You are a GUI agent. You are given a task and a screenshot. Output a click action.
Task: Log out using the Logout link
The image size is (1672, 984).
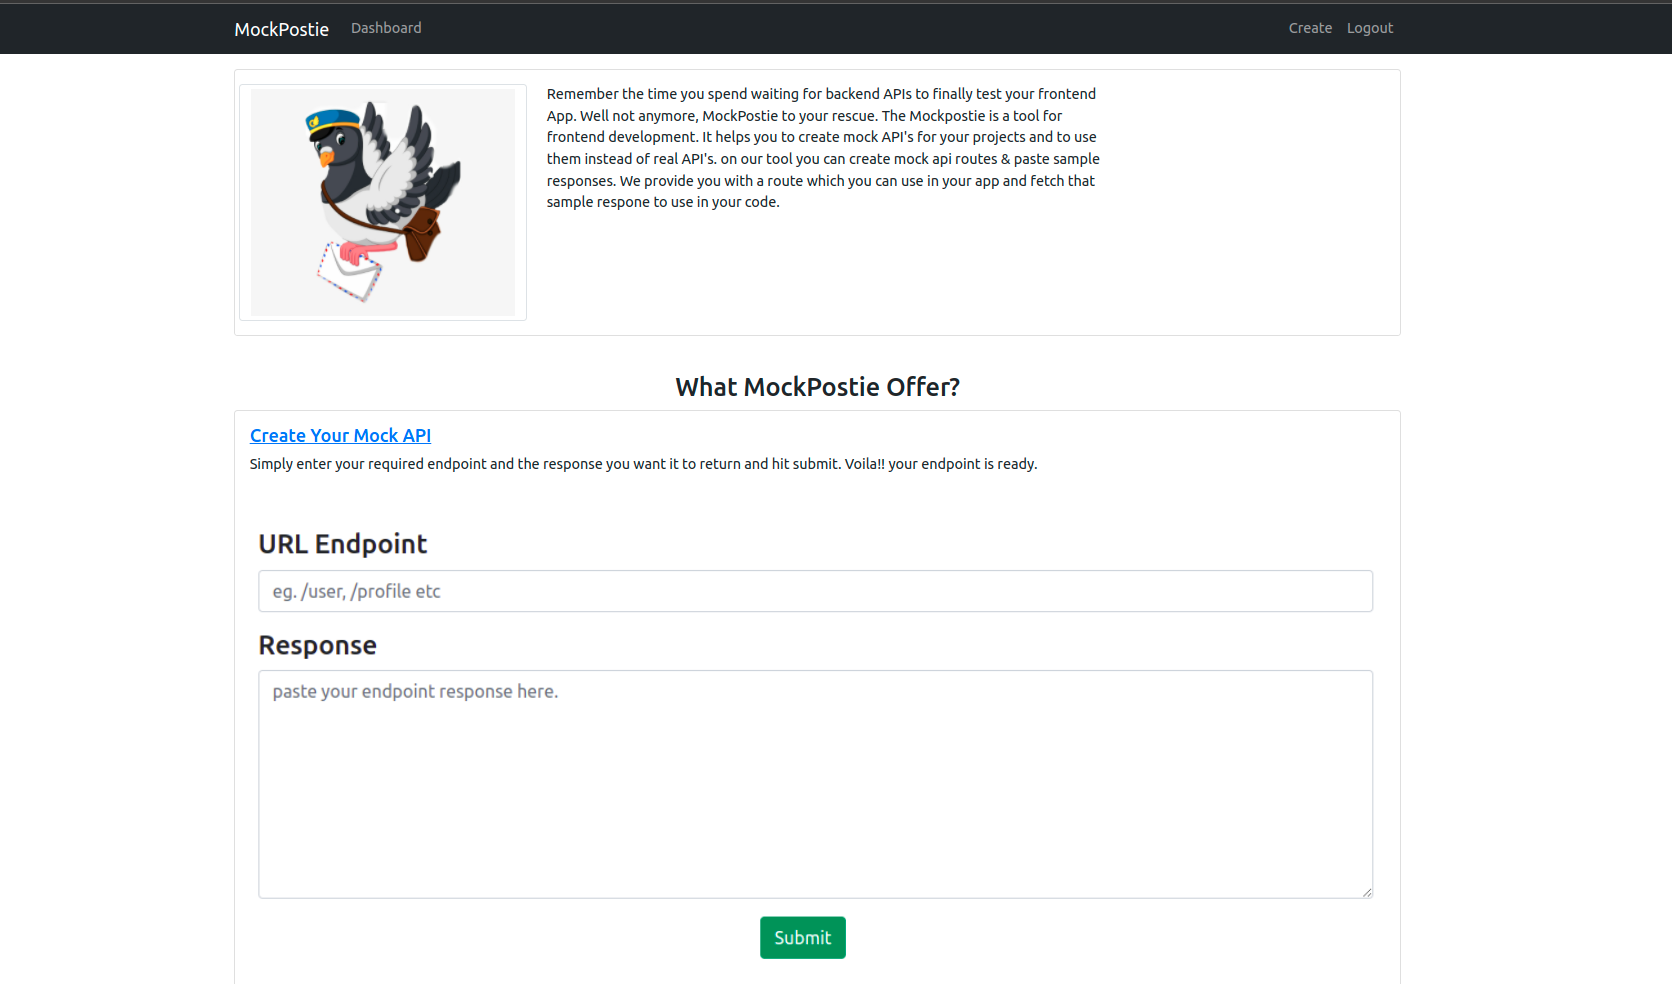(1370, 28)
